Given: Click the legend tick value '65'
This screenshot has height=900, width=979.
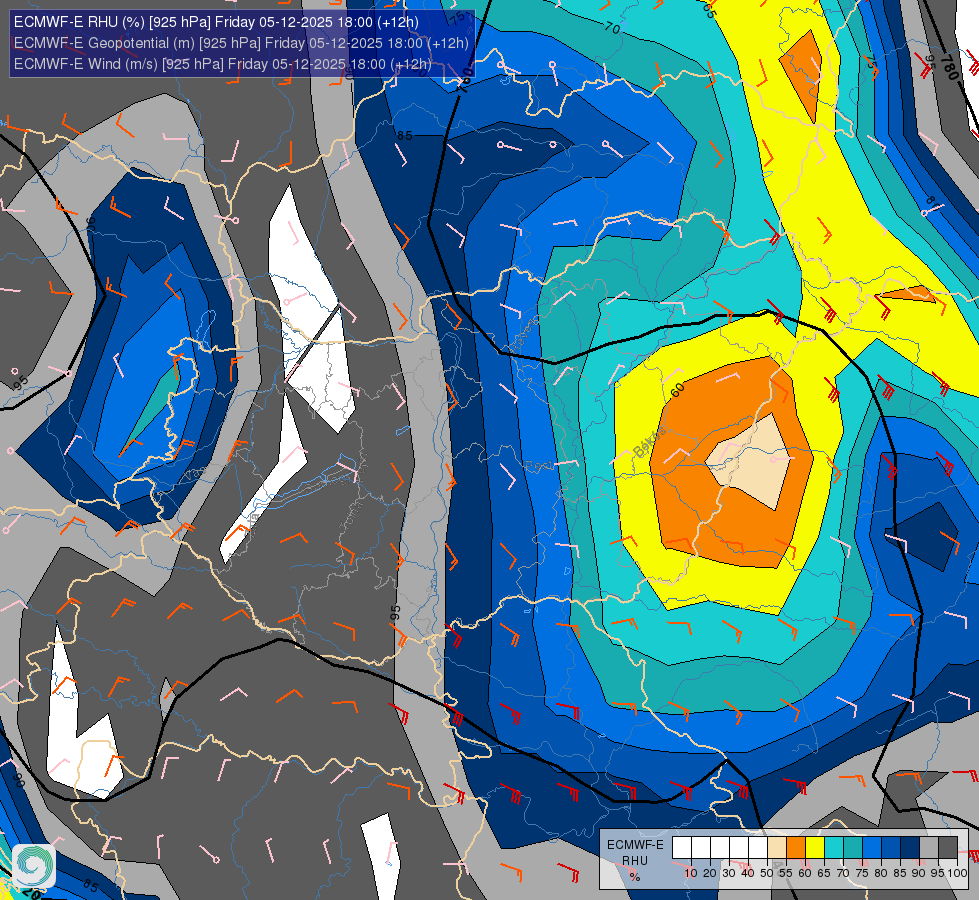Looking at the screenshot, I should (824, 873).
